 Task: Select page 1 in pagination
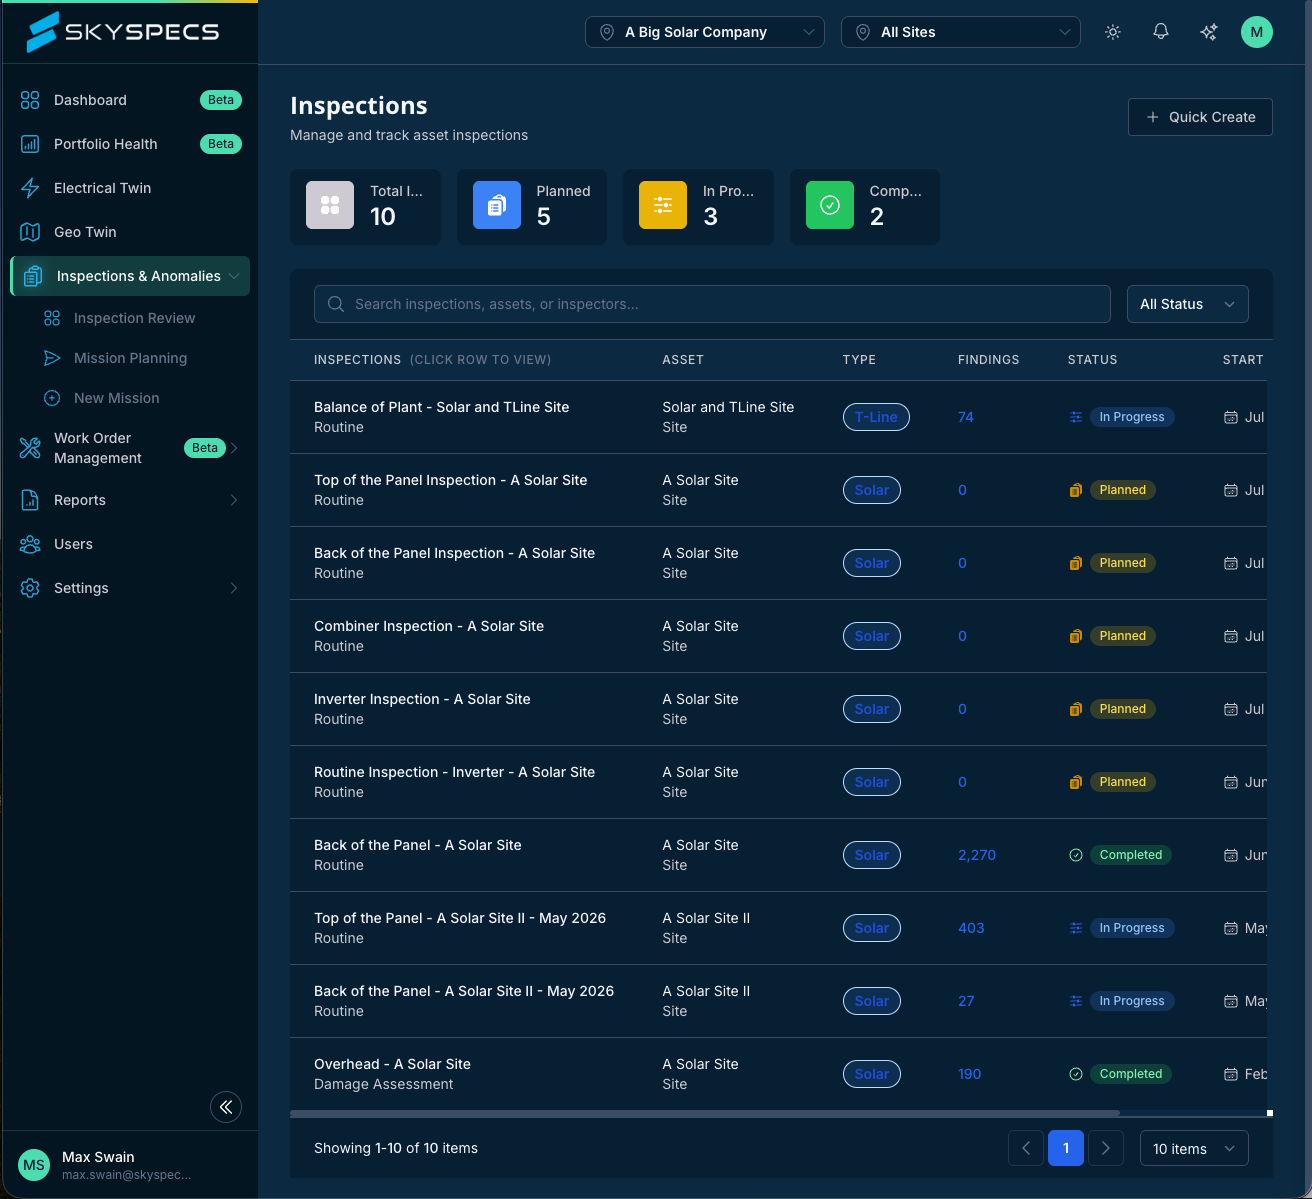coord(1066,1148)
